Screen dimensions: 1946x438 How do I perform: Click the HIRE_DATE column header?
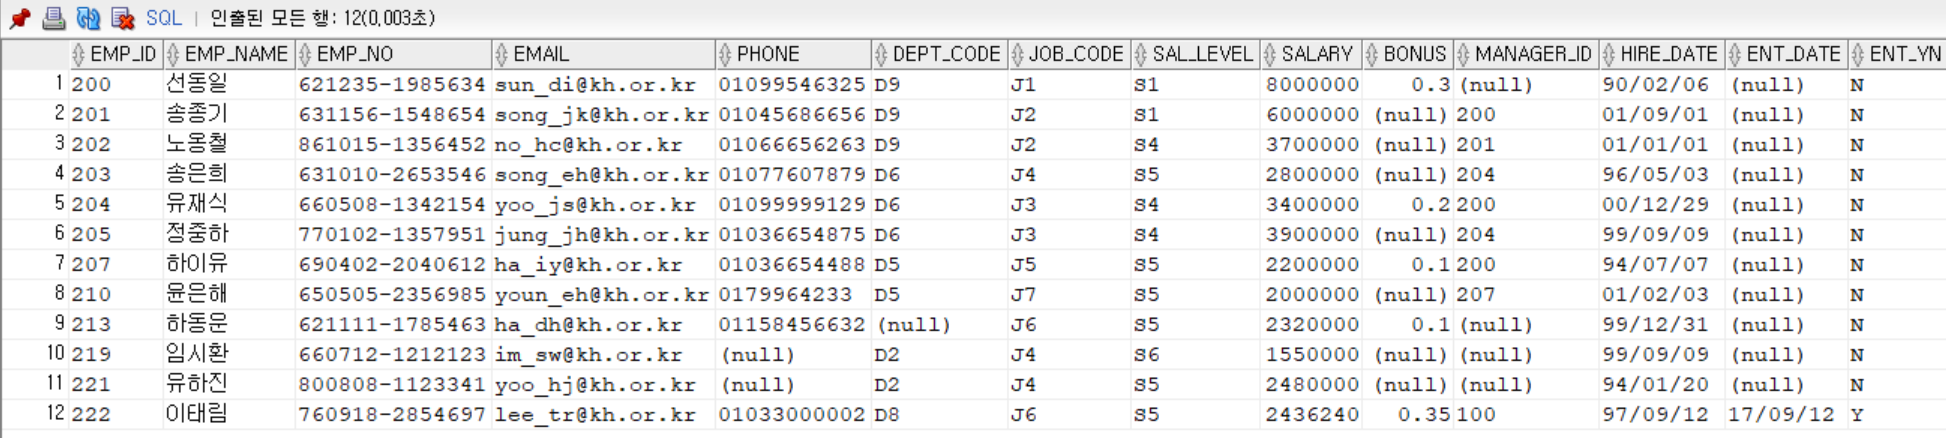point(1661,54)
